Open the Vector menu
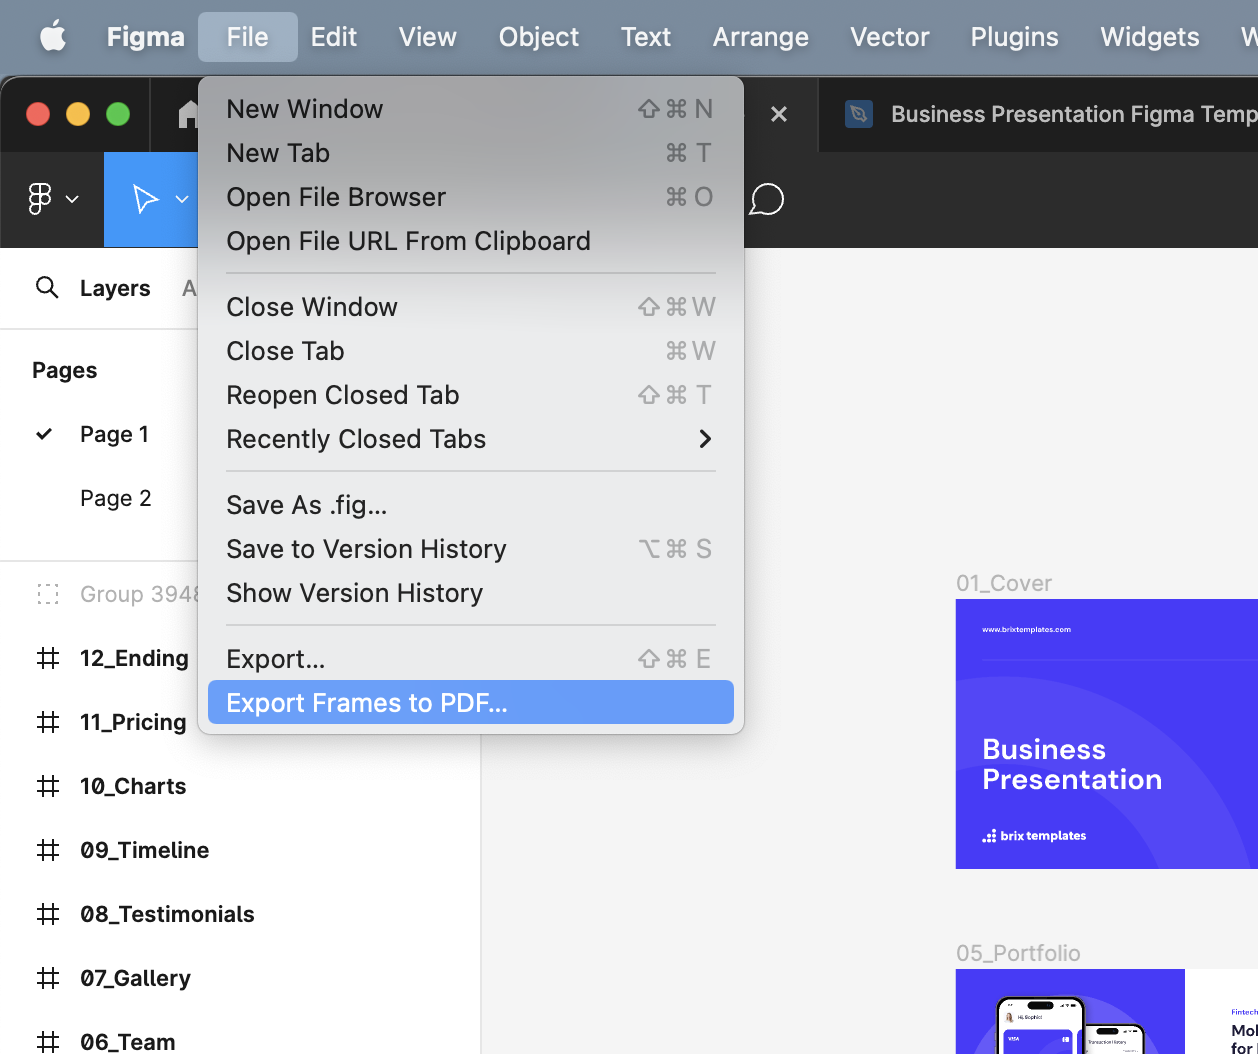The height and width of the screenshot is (1054, 1258). coord(890,37)
